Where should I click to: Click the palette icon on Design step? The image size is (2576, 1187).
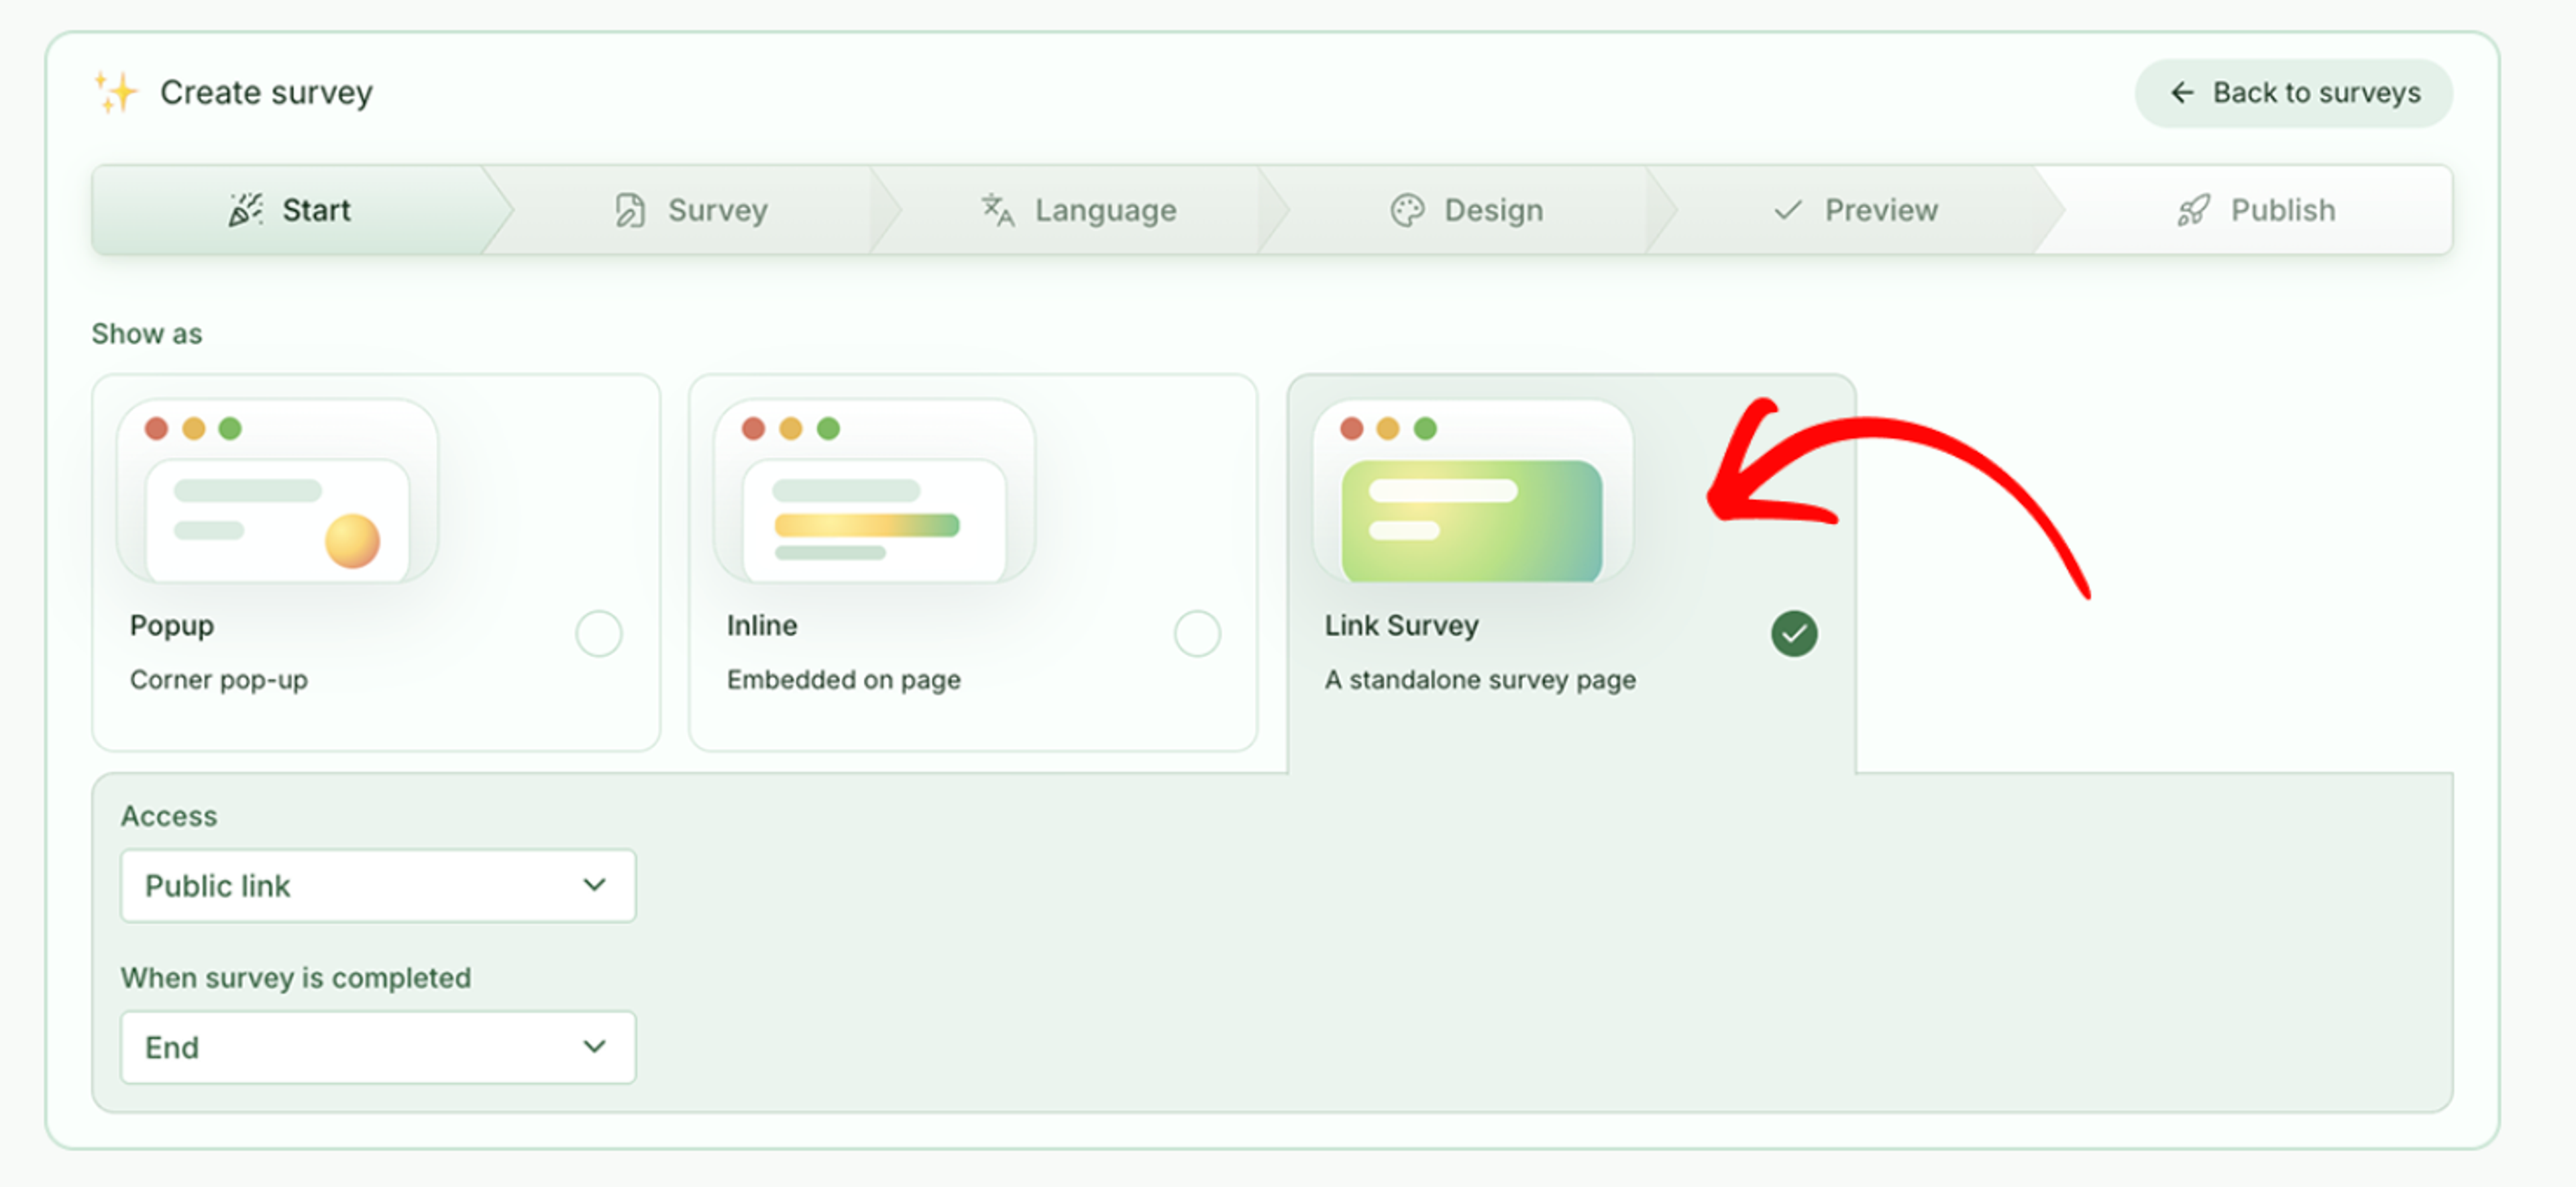tap(1407, 210)
